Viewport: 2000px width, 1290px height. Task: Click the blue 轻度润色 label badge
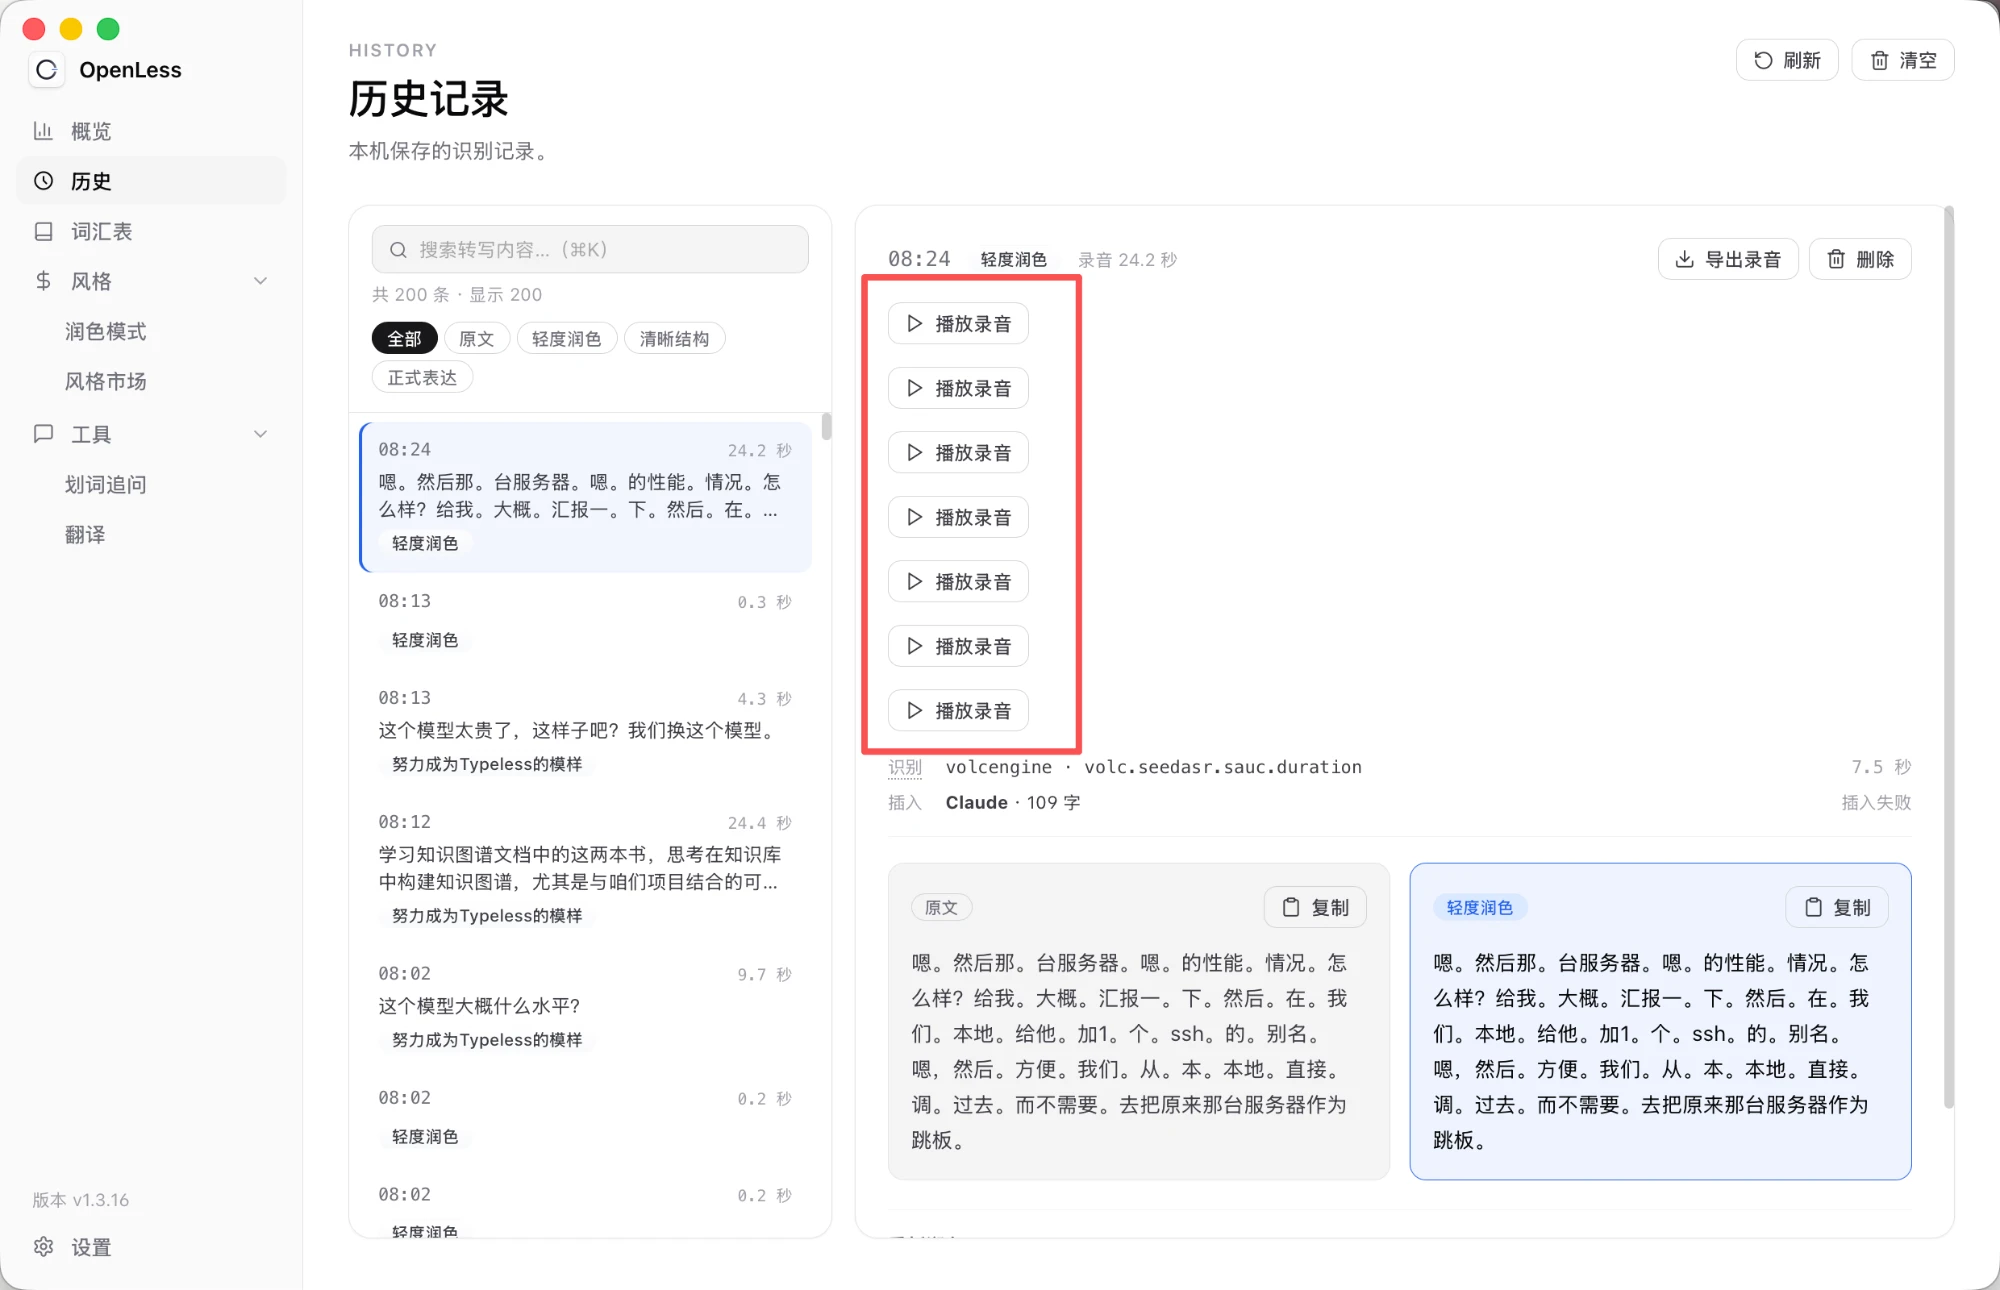1480,907
